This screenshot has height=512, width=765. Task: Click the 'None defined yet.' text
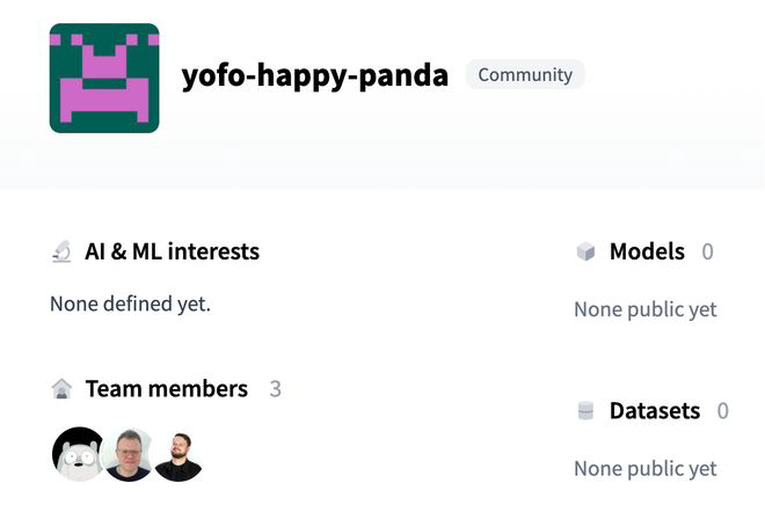(x=130, y=304)
